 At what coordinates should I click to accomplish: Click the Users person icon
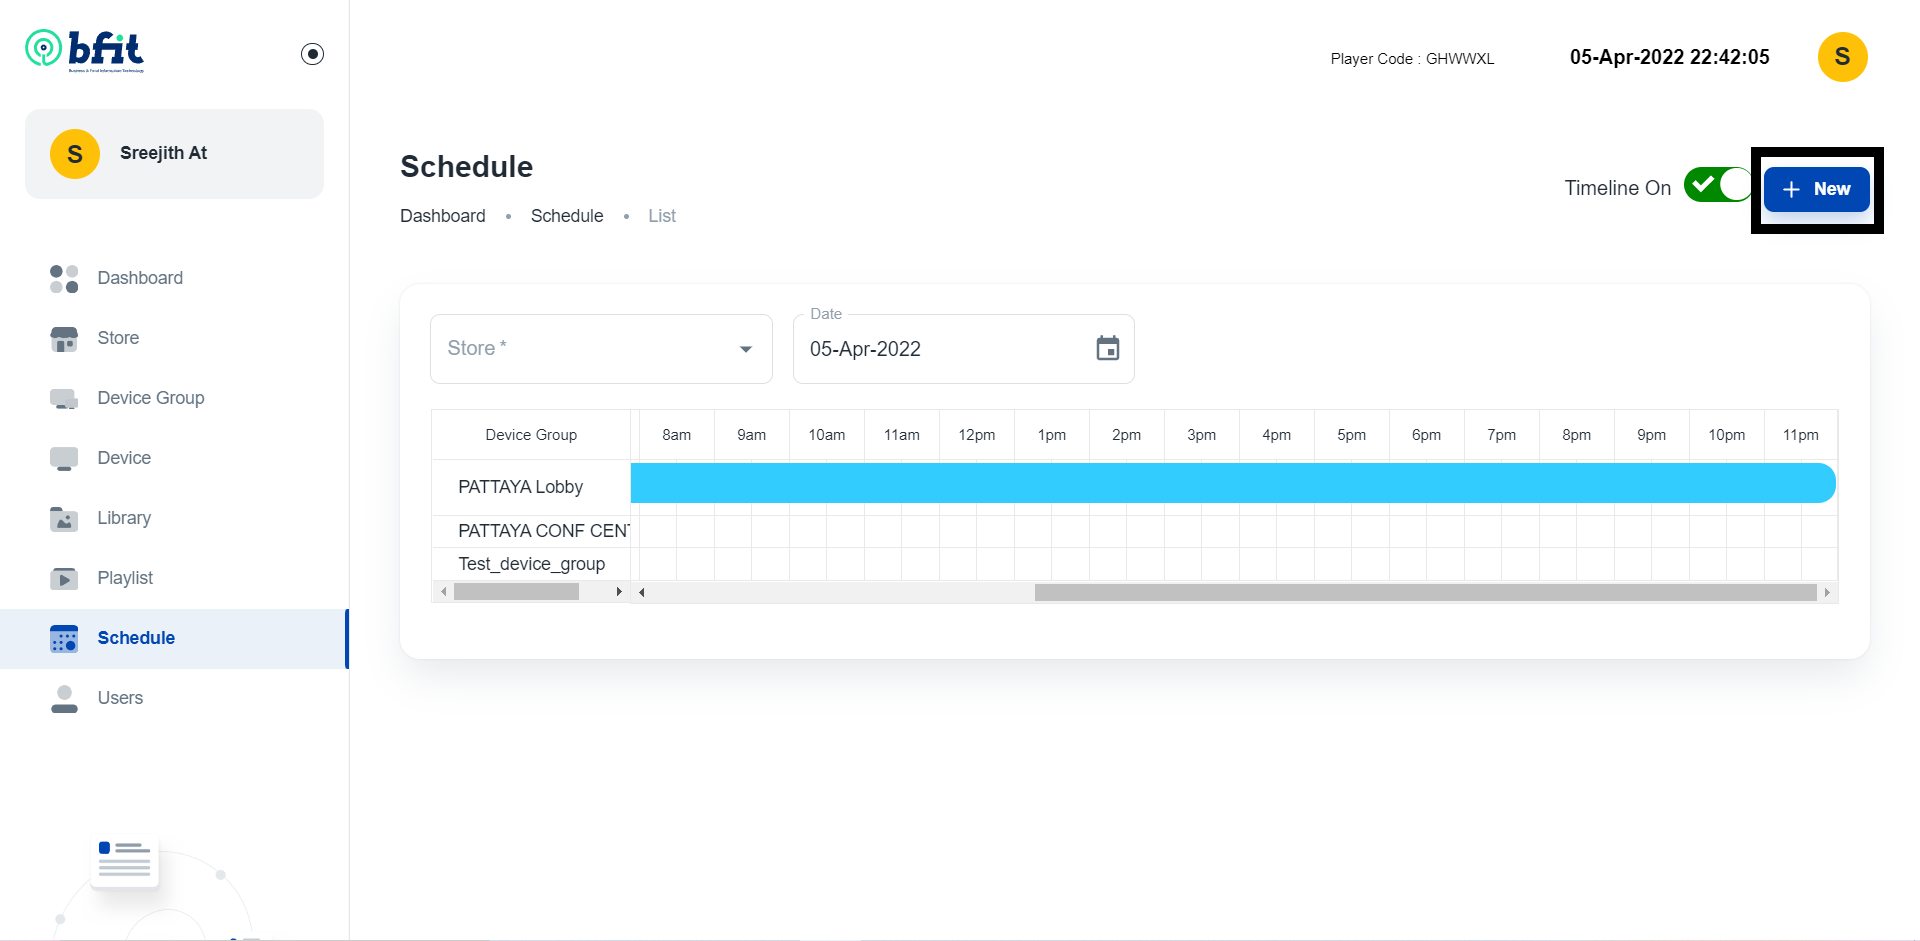[x=64, y=699]
